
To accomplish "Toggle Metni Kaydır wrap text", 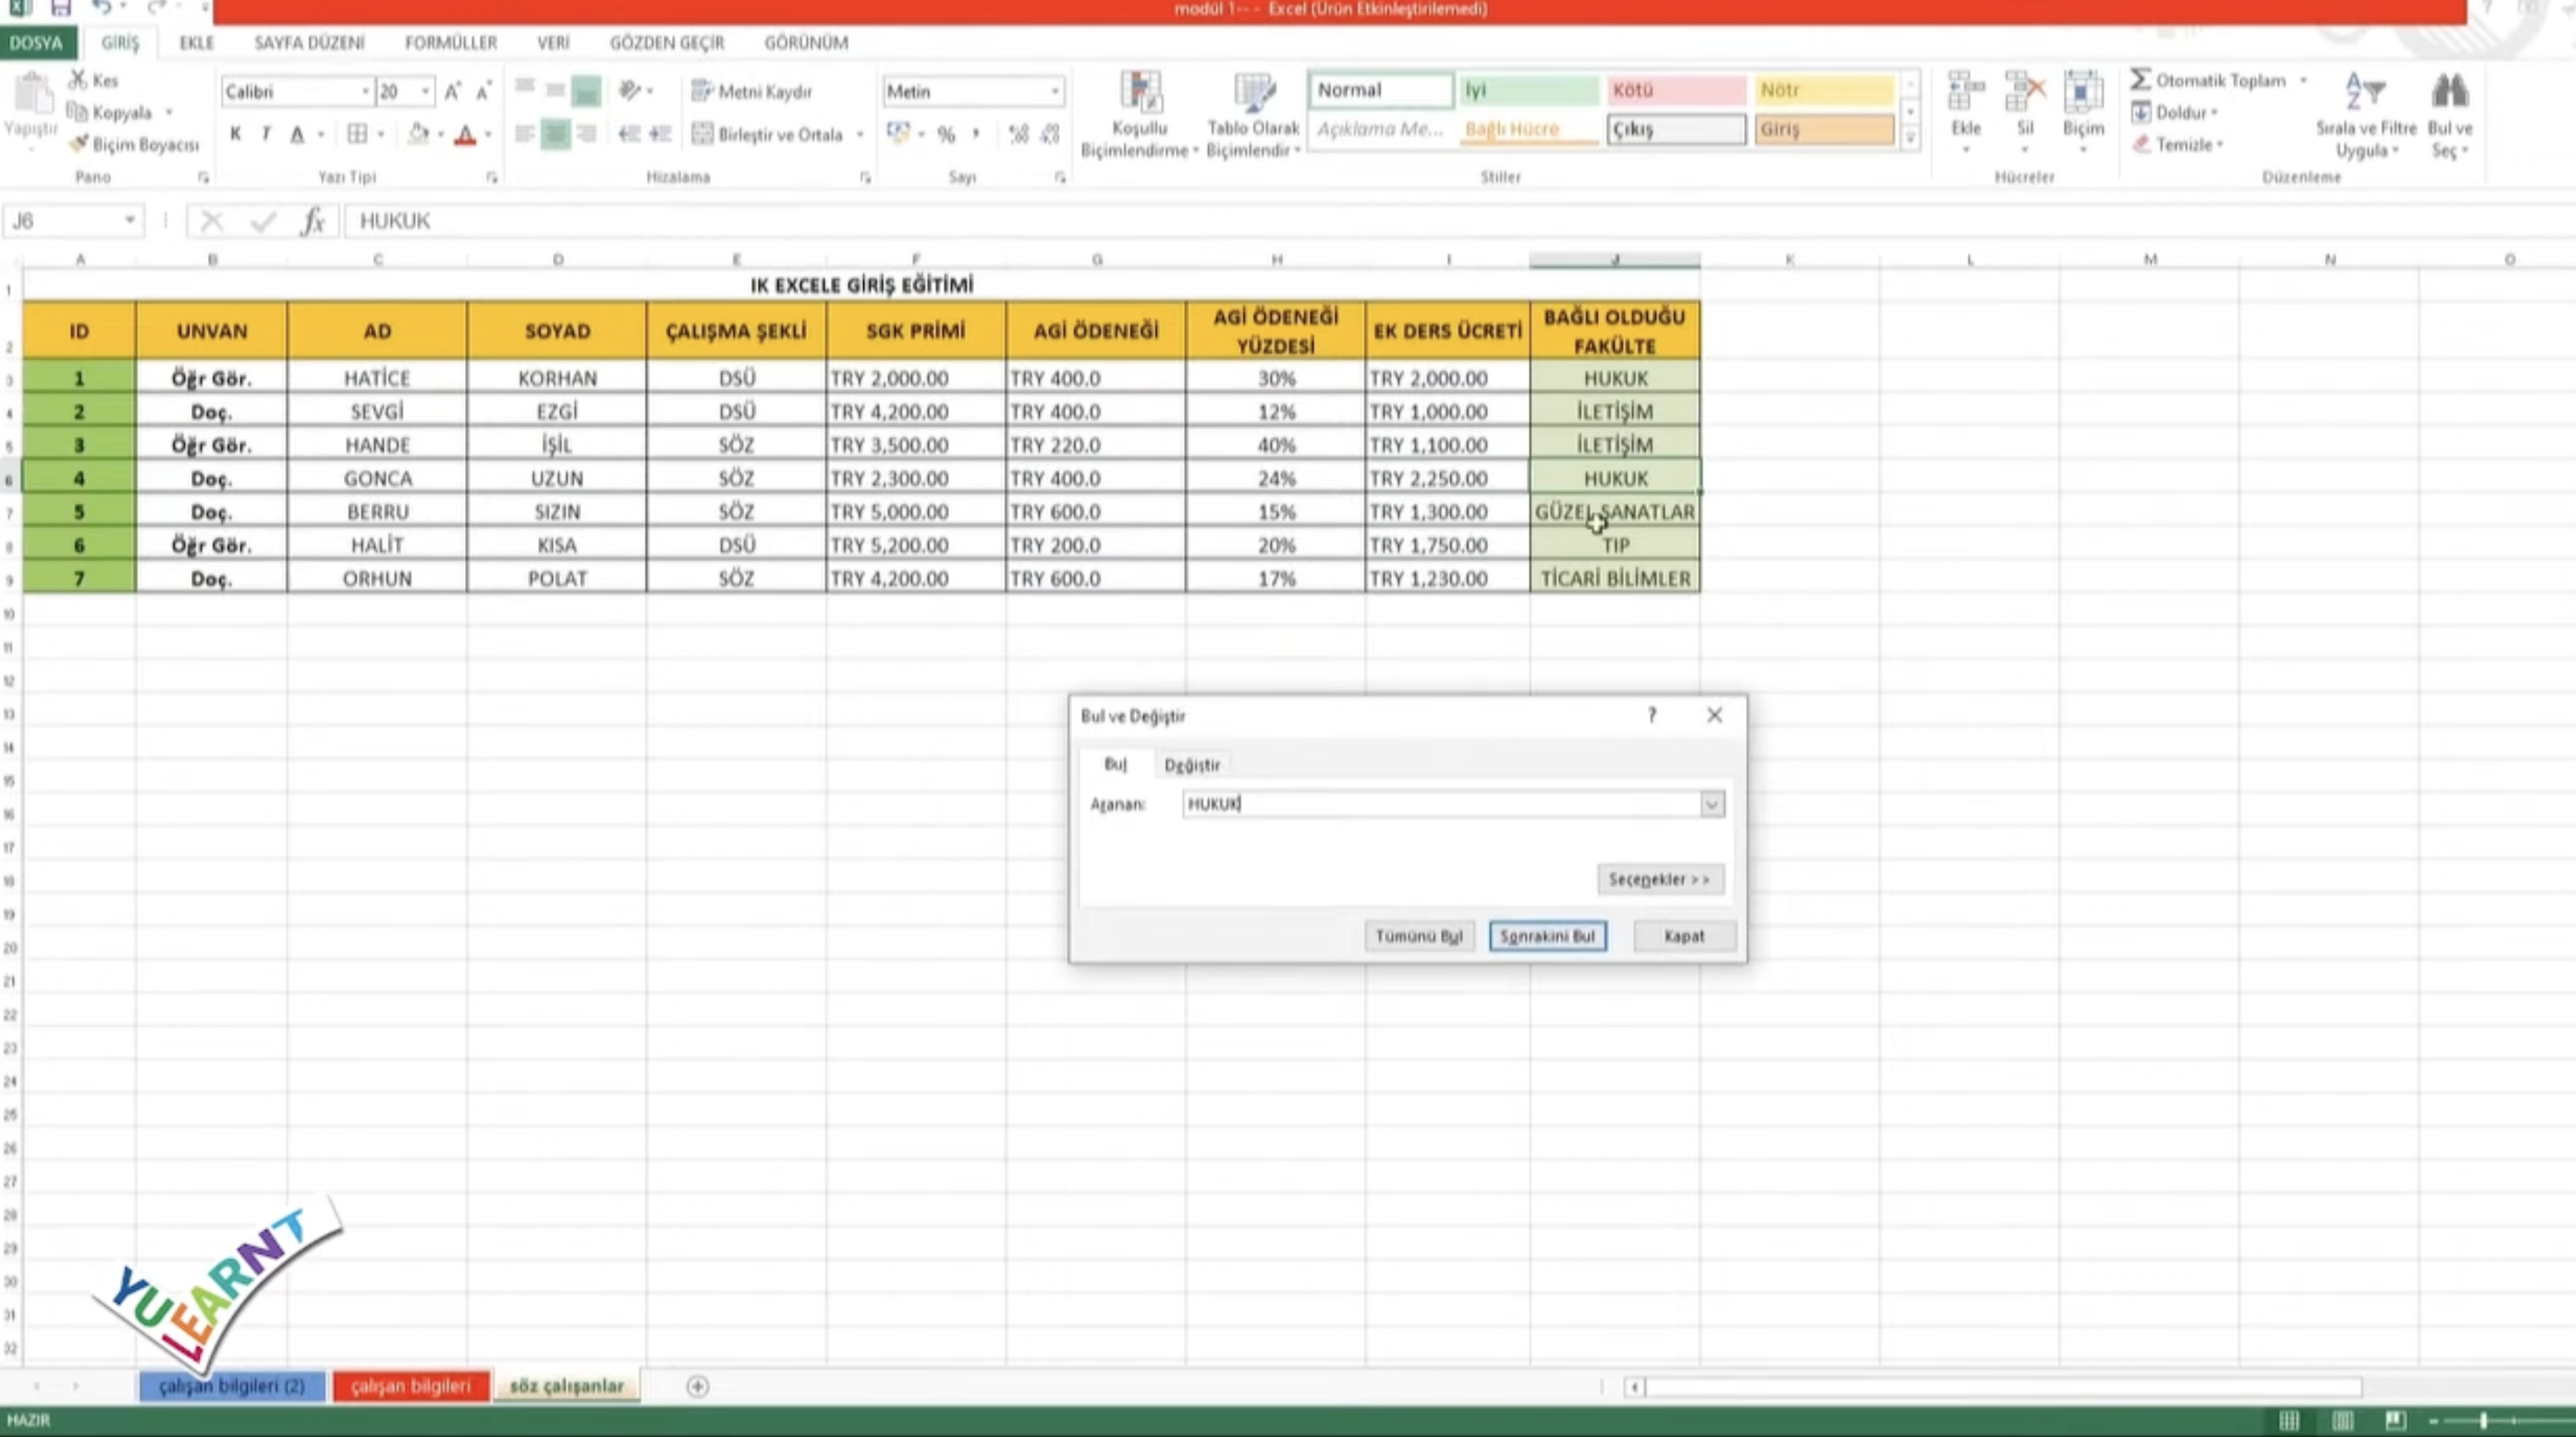I will point(752,91).
